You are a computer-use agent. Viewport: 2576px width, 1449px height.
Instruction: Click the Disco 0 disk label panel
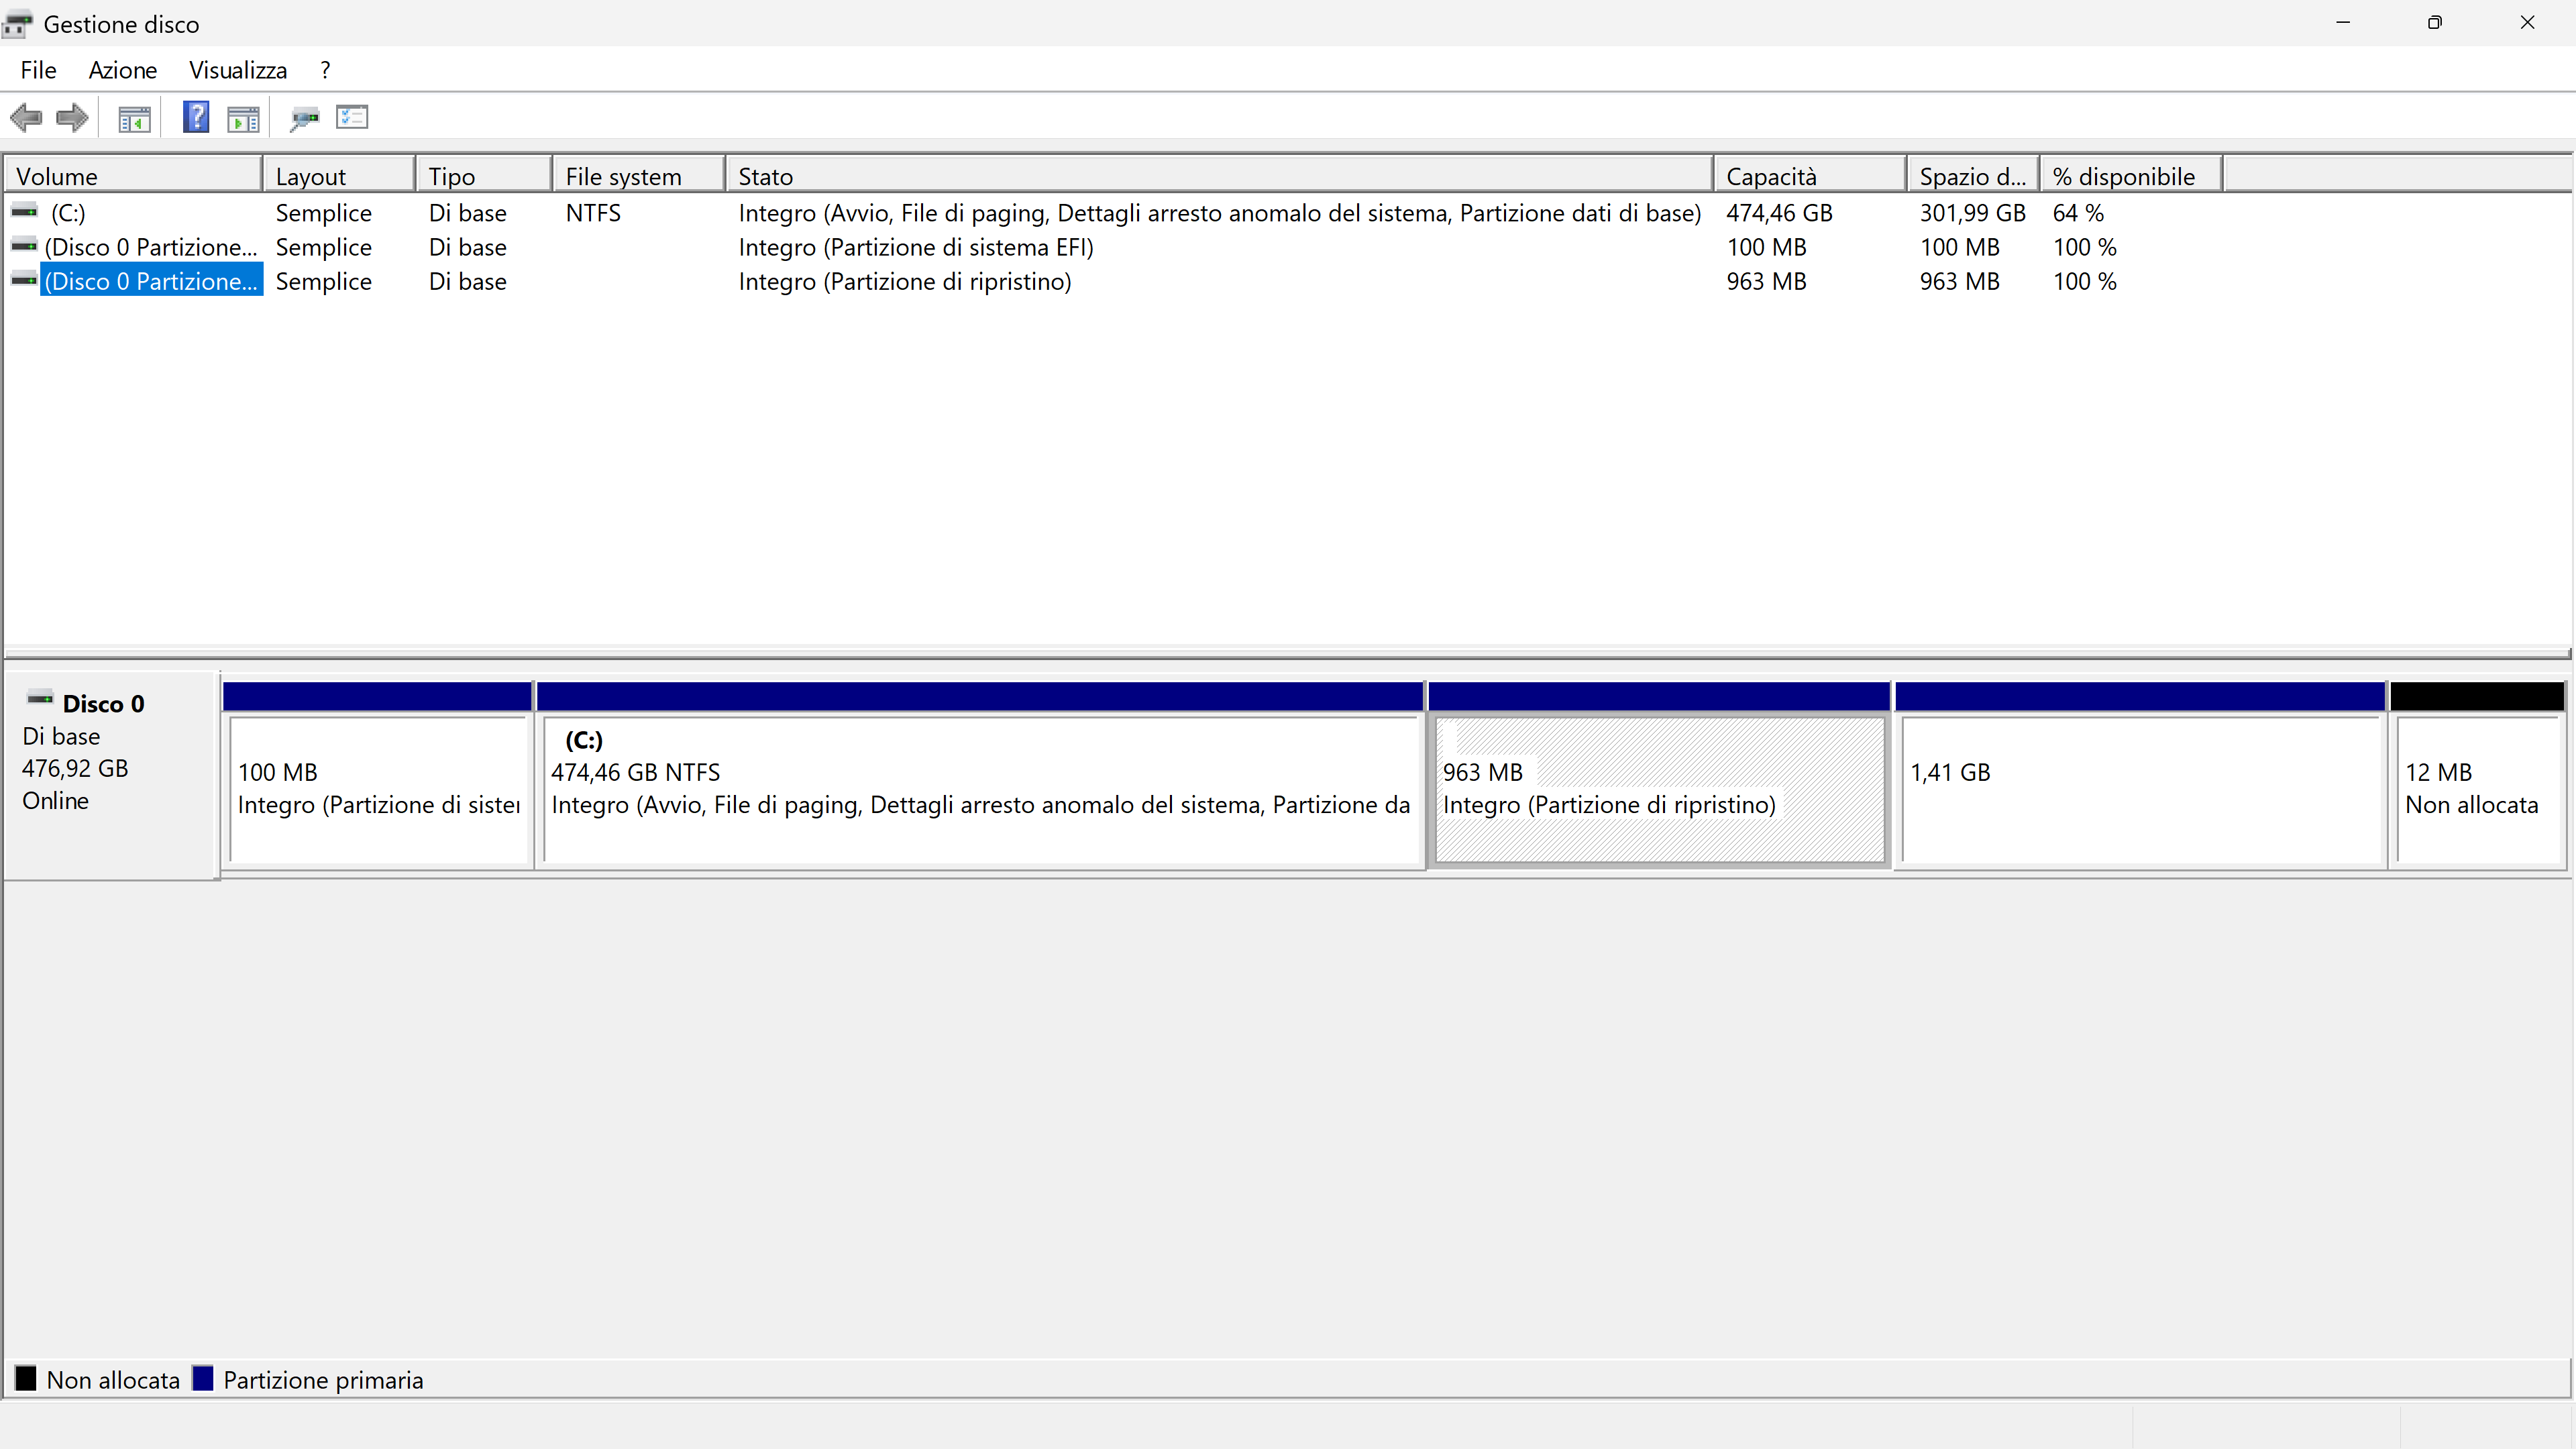[111, 775]
